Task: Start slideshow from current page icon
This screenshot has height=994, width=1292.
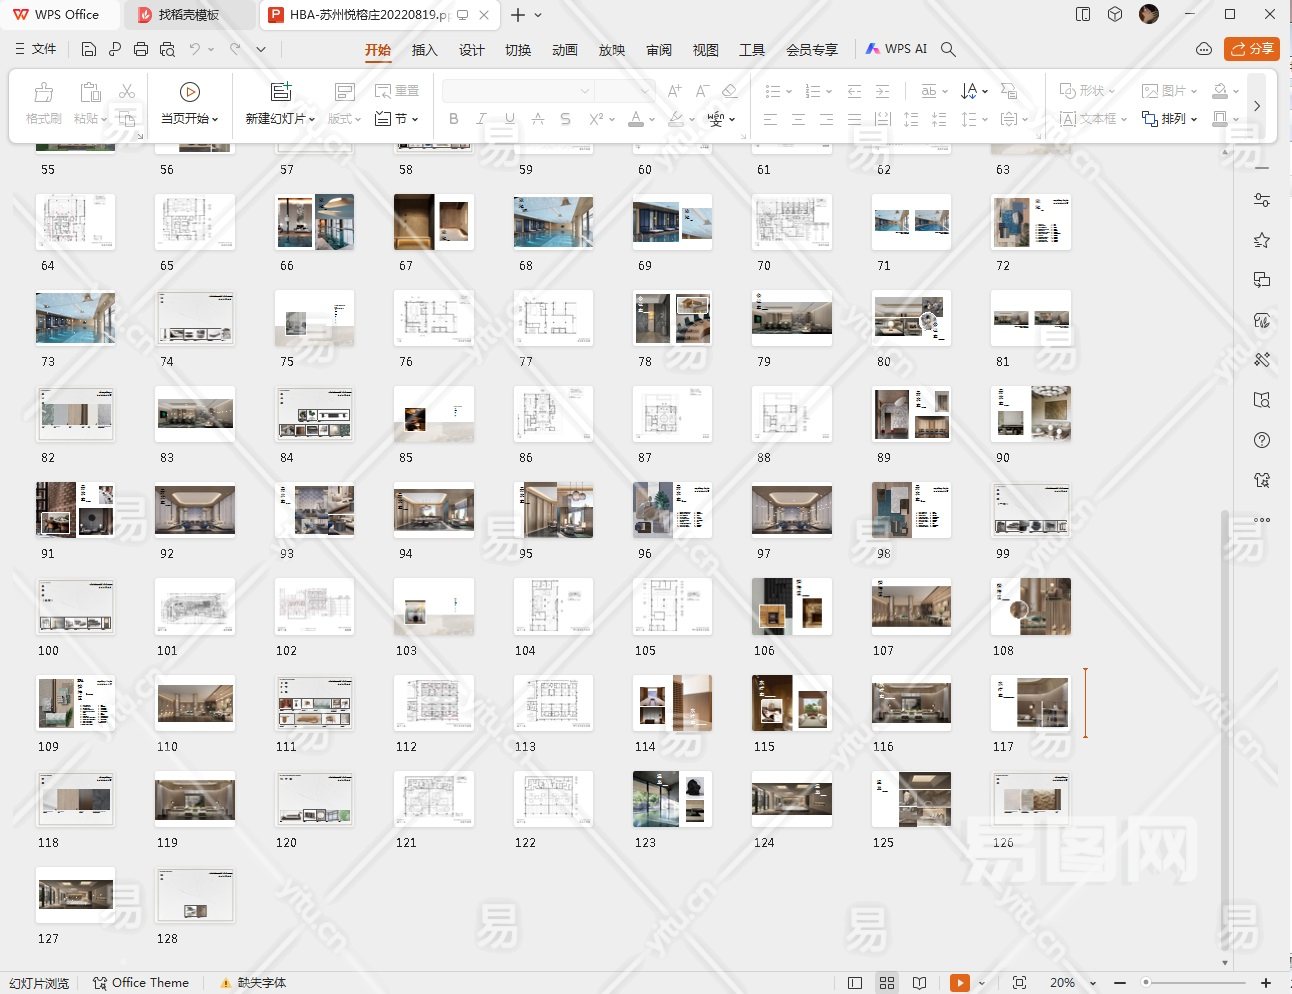Action: click(x=189, y=92)
